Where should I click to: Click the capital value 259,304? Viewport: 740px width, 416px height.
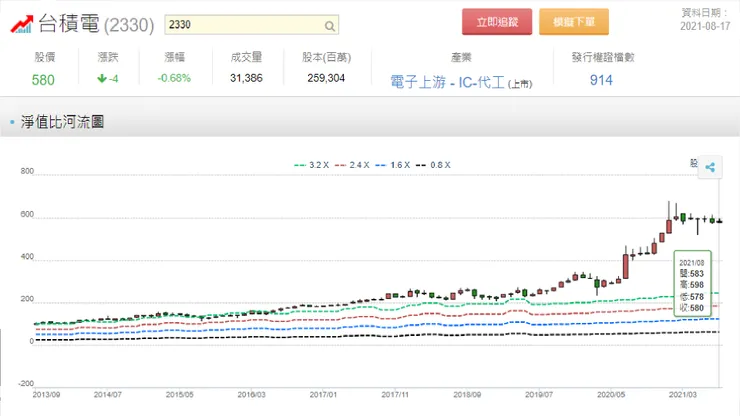(326, 78)
